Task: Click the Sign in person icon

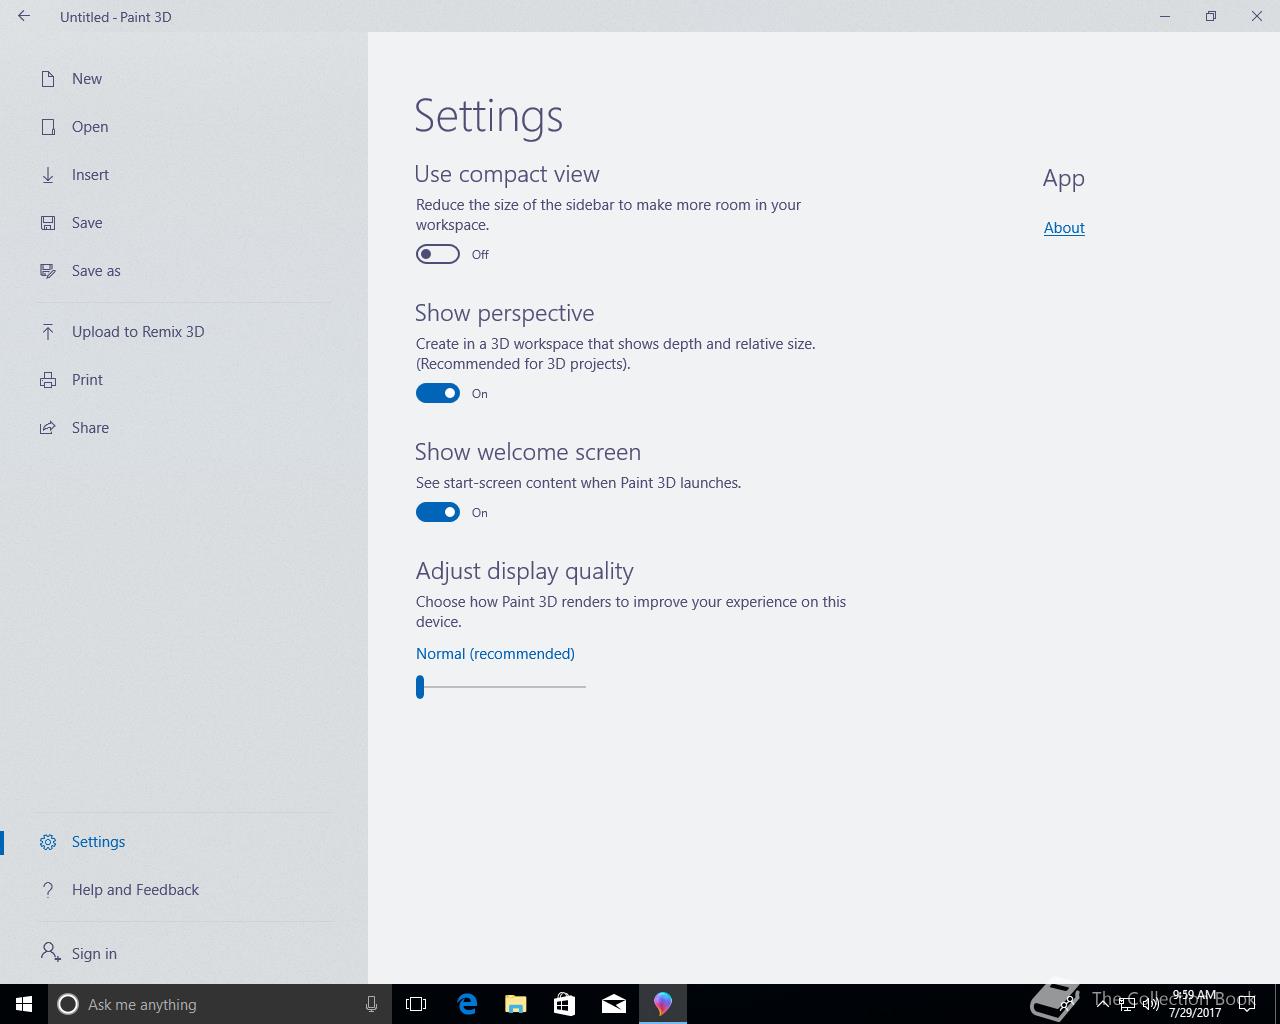Action: click(50, 952)
